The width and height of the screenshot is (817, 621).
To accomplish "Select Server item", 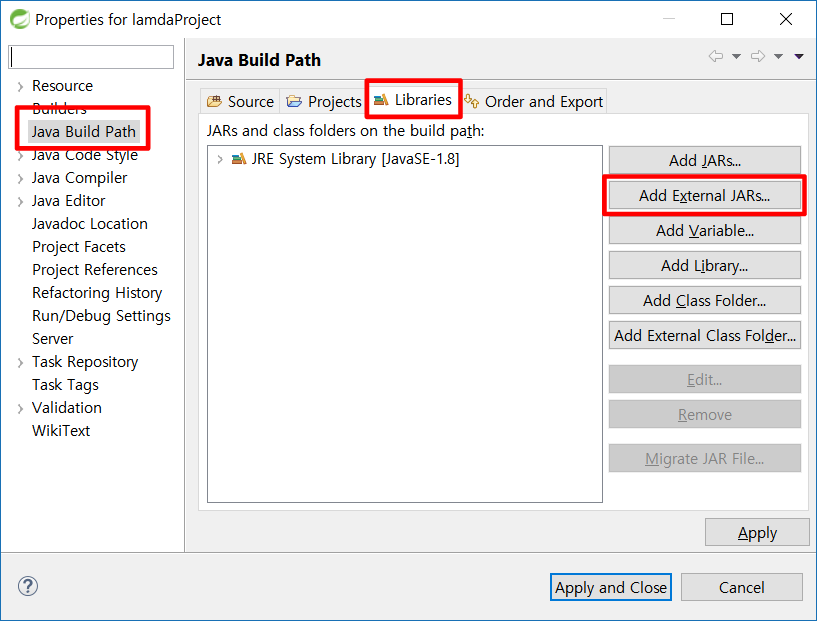I will [x=53, y=339].
